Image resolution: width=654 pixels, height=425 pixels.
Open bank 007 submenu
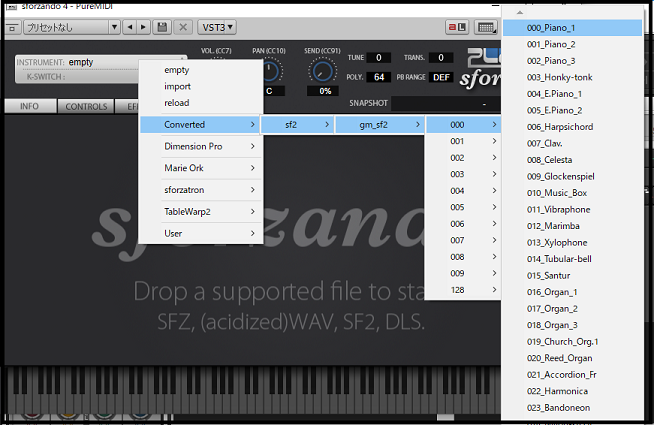pyautogui.click(x=463, y=240)
